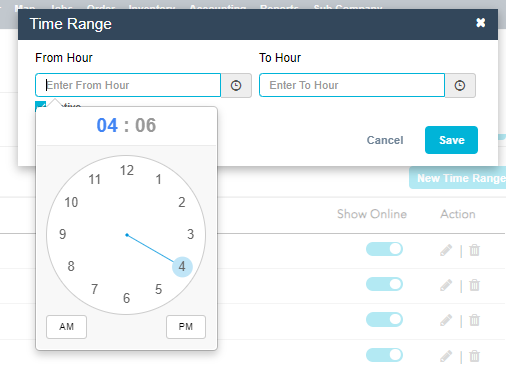The height and width of the screenshot is (374, 506).
Task: Pick hour 6 on the clock
Action: [126, 298]
